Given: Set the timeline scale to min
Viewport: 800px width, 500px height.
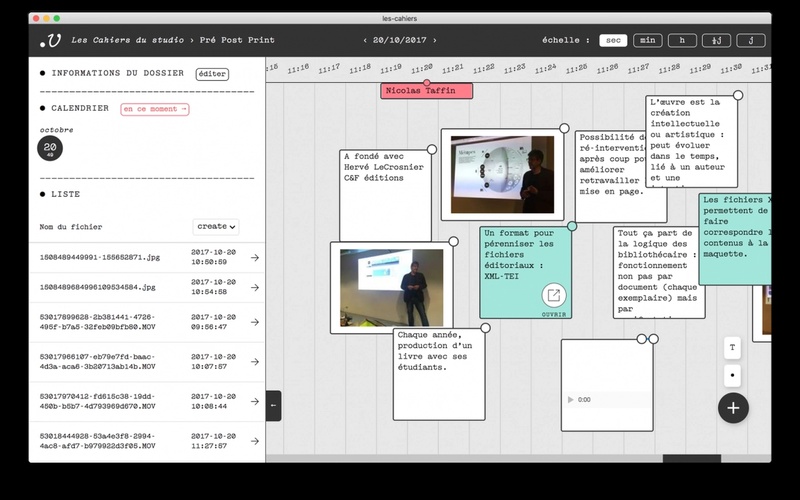Looking at the screenshot, I should [x=648, y=40].
